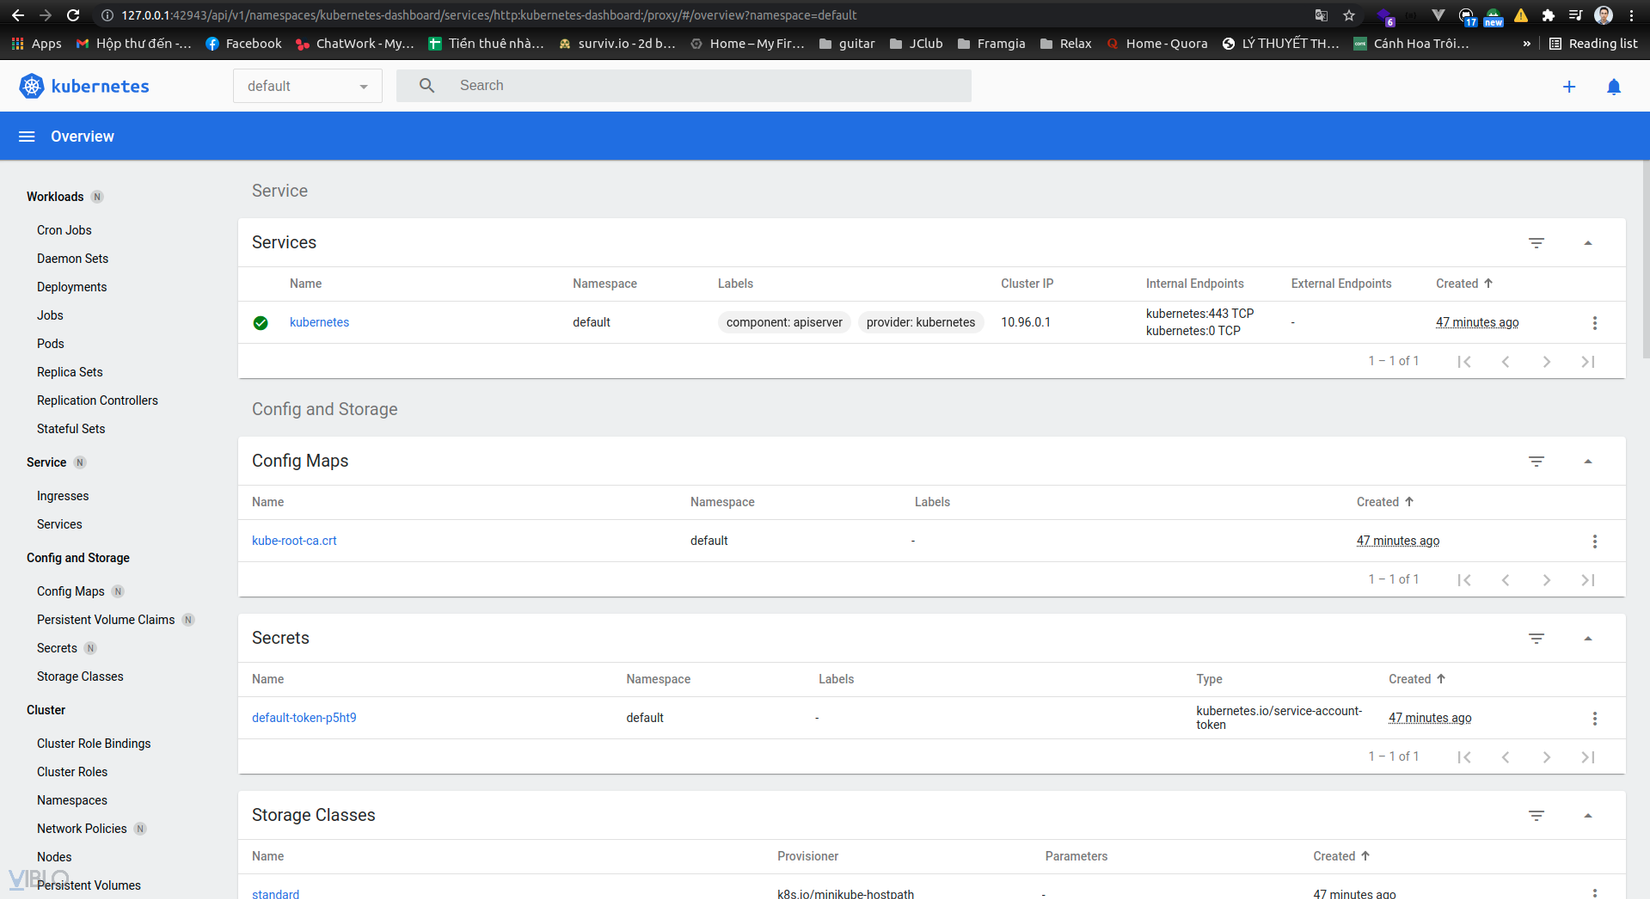The width and height of the screenshot is (1650, 899).
Task: Click the create new resource plus icon
Action: 1569,87
